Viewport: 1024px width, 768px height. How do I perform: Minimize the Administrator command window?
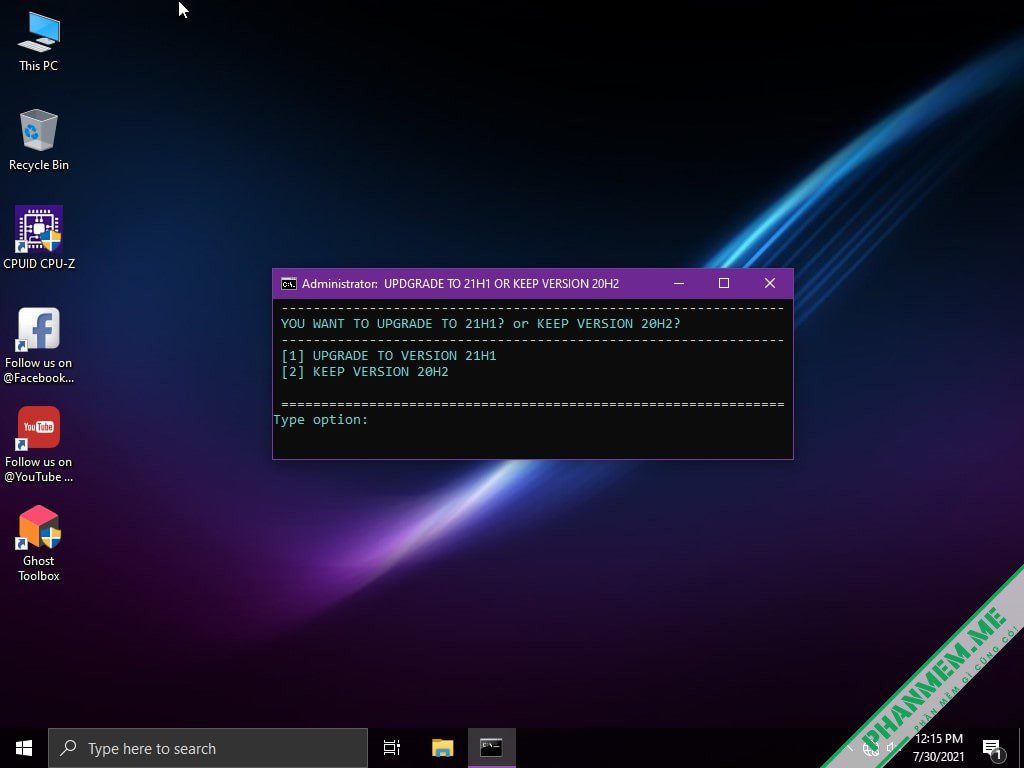click(679, 283)
